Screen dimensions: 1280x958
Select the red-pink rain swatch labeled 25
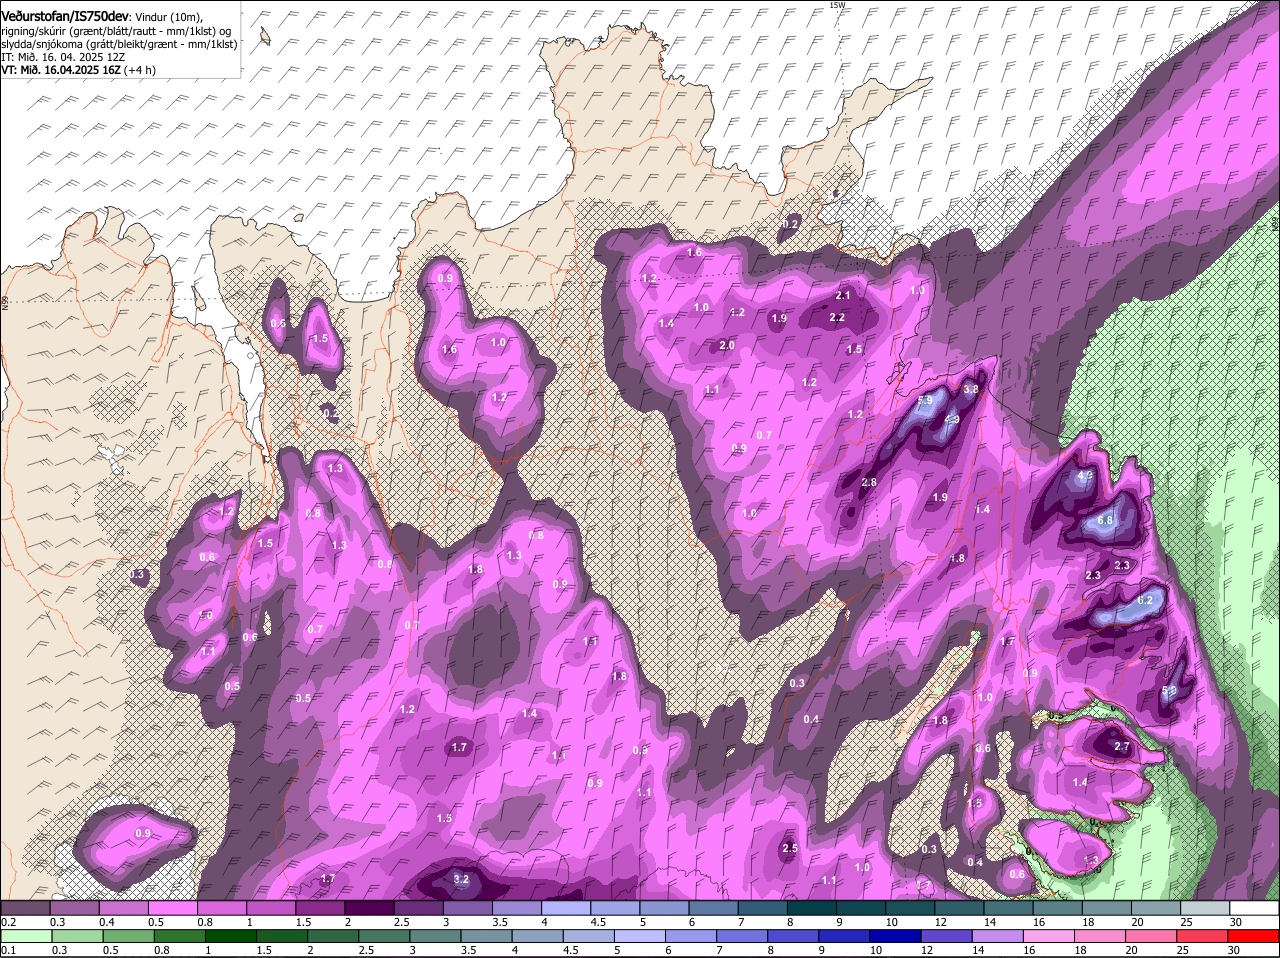1203,937
